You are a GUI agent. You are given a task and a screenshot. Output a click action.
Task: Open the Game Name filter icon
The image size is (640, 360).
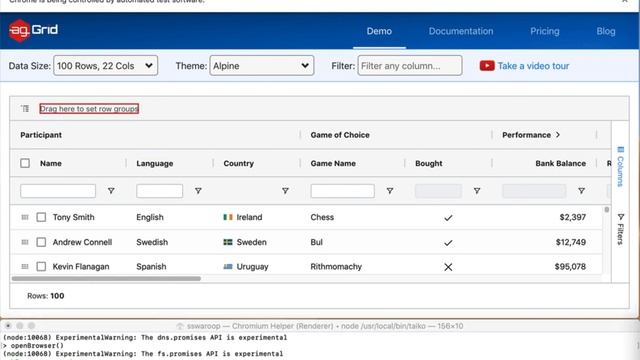click(x=390, y=191)
